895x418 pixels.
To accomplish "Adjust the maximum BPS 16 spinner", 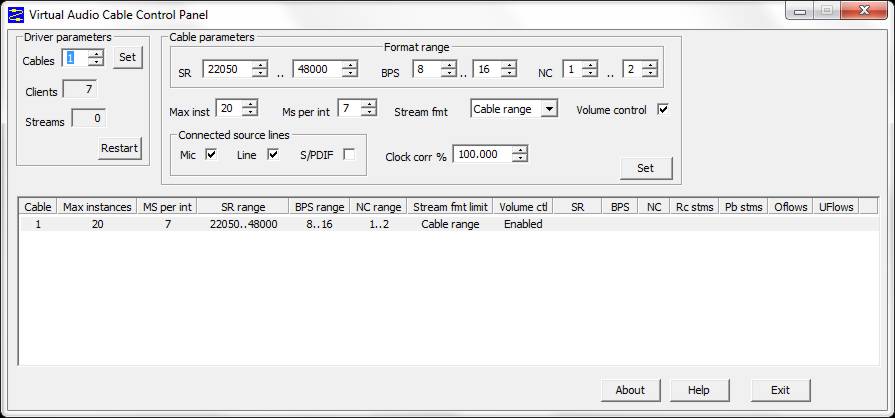I will 510,69.
